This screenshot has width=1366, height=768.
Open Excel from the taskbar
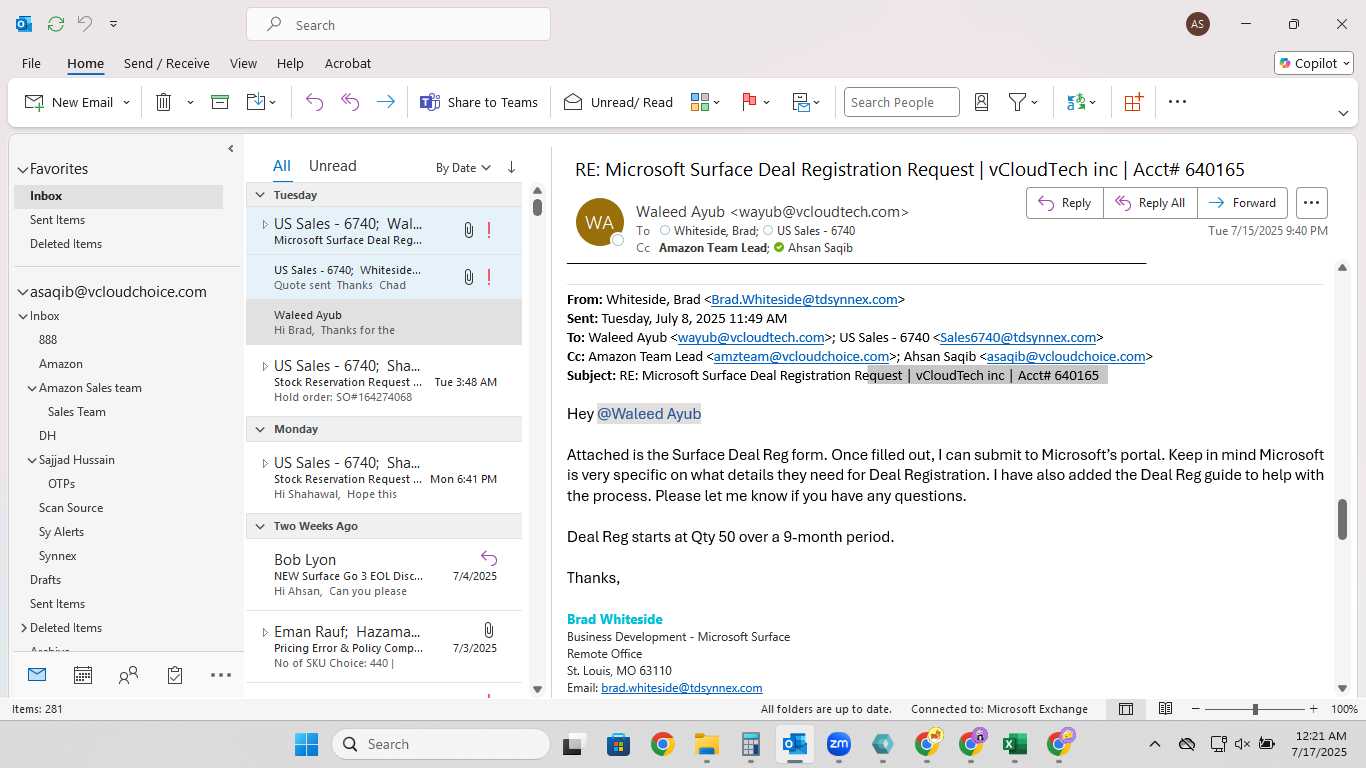[x=1014, y=744]
